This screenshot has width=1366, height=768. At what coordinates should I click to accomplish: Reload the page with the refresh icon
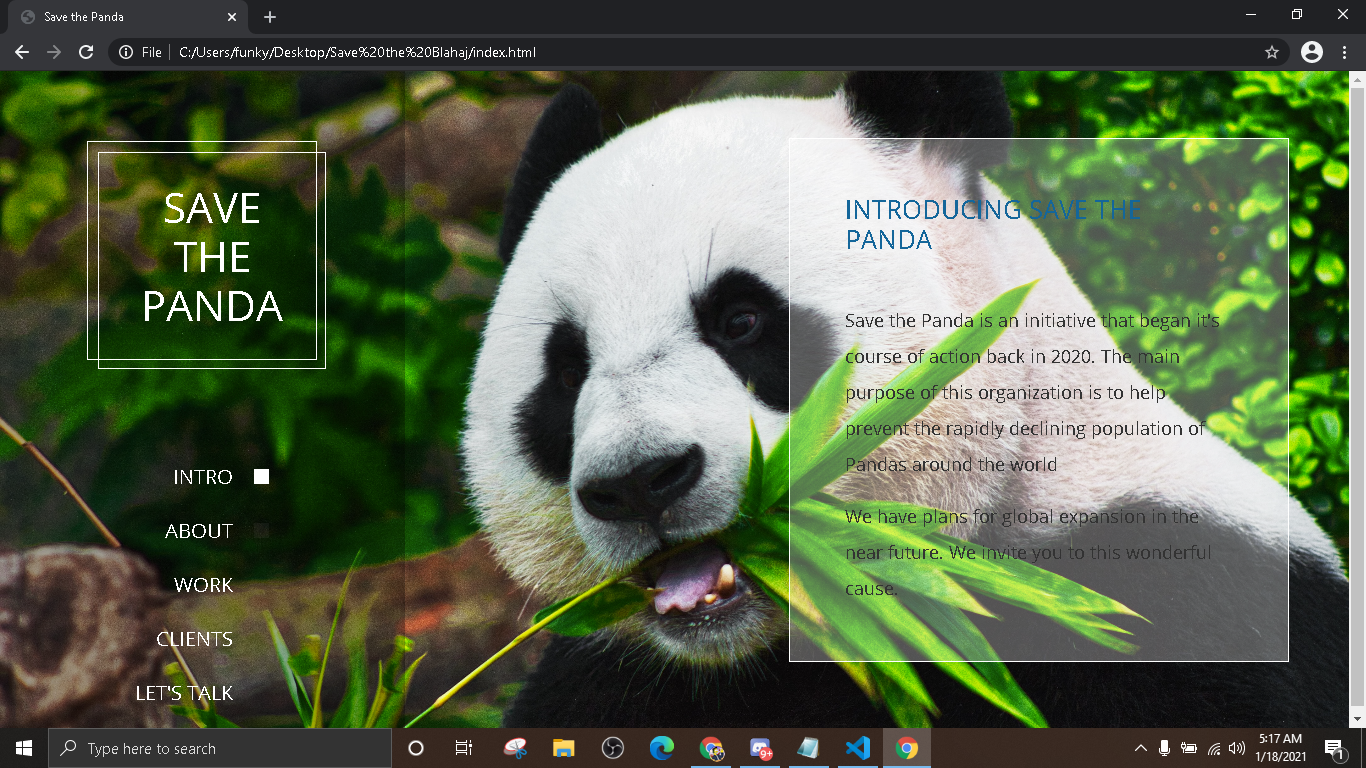[86, 52]
